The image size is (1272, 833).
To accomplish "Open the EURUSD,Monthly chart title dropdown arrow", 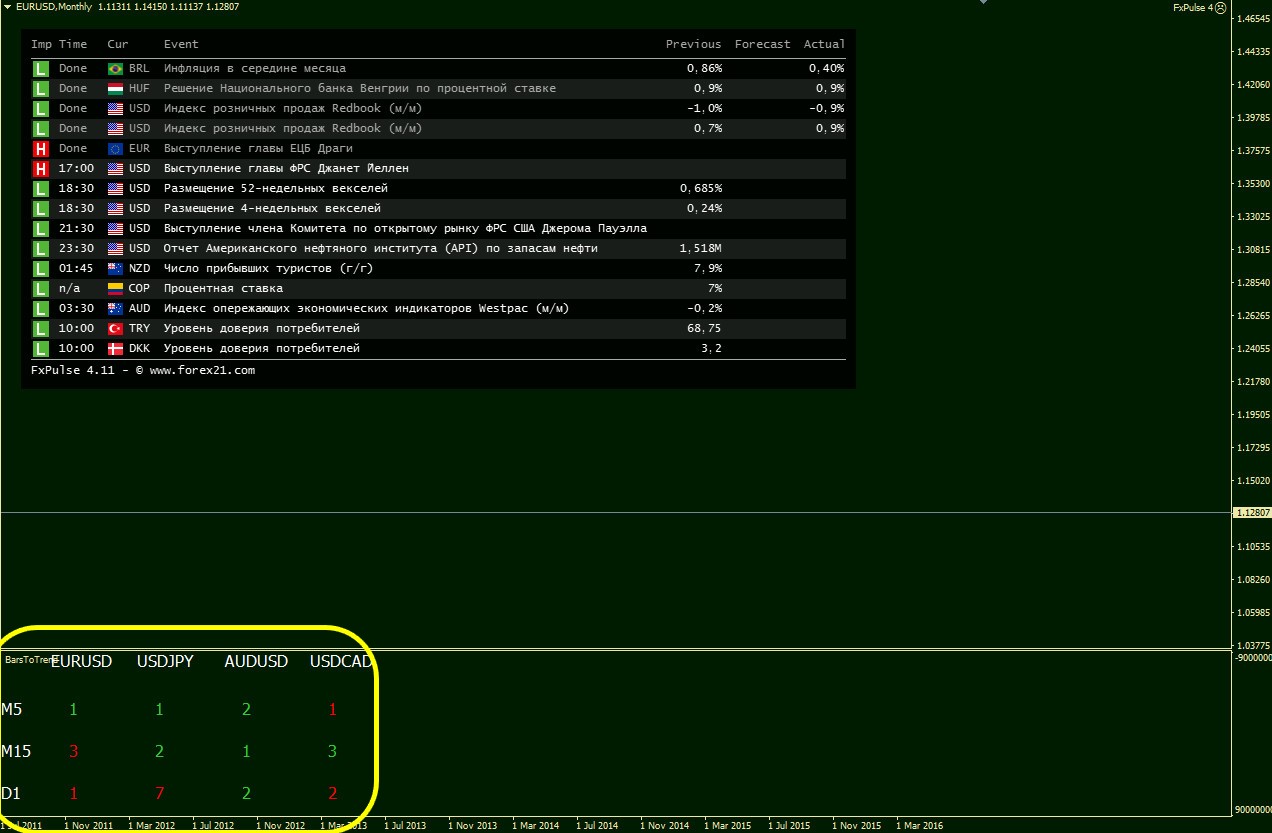I will (x=7, y=6).
